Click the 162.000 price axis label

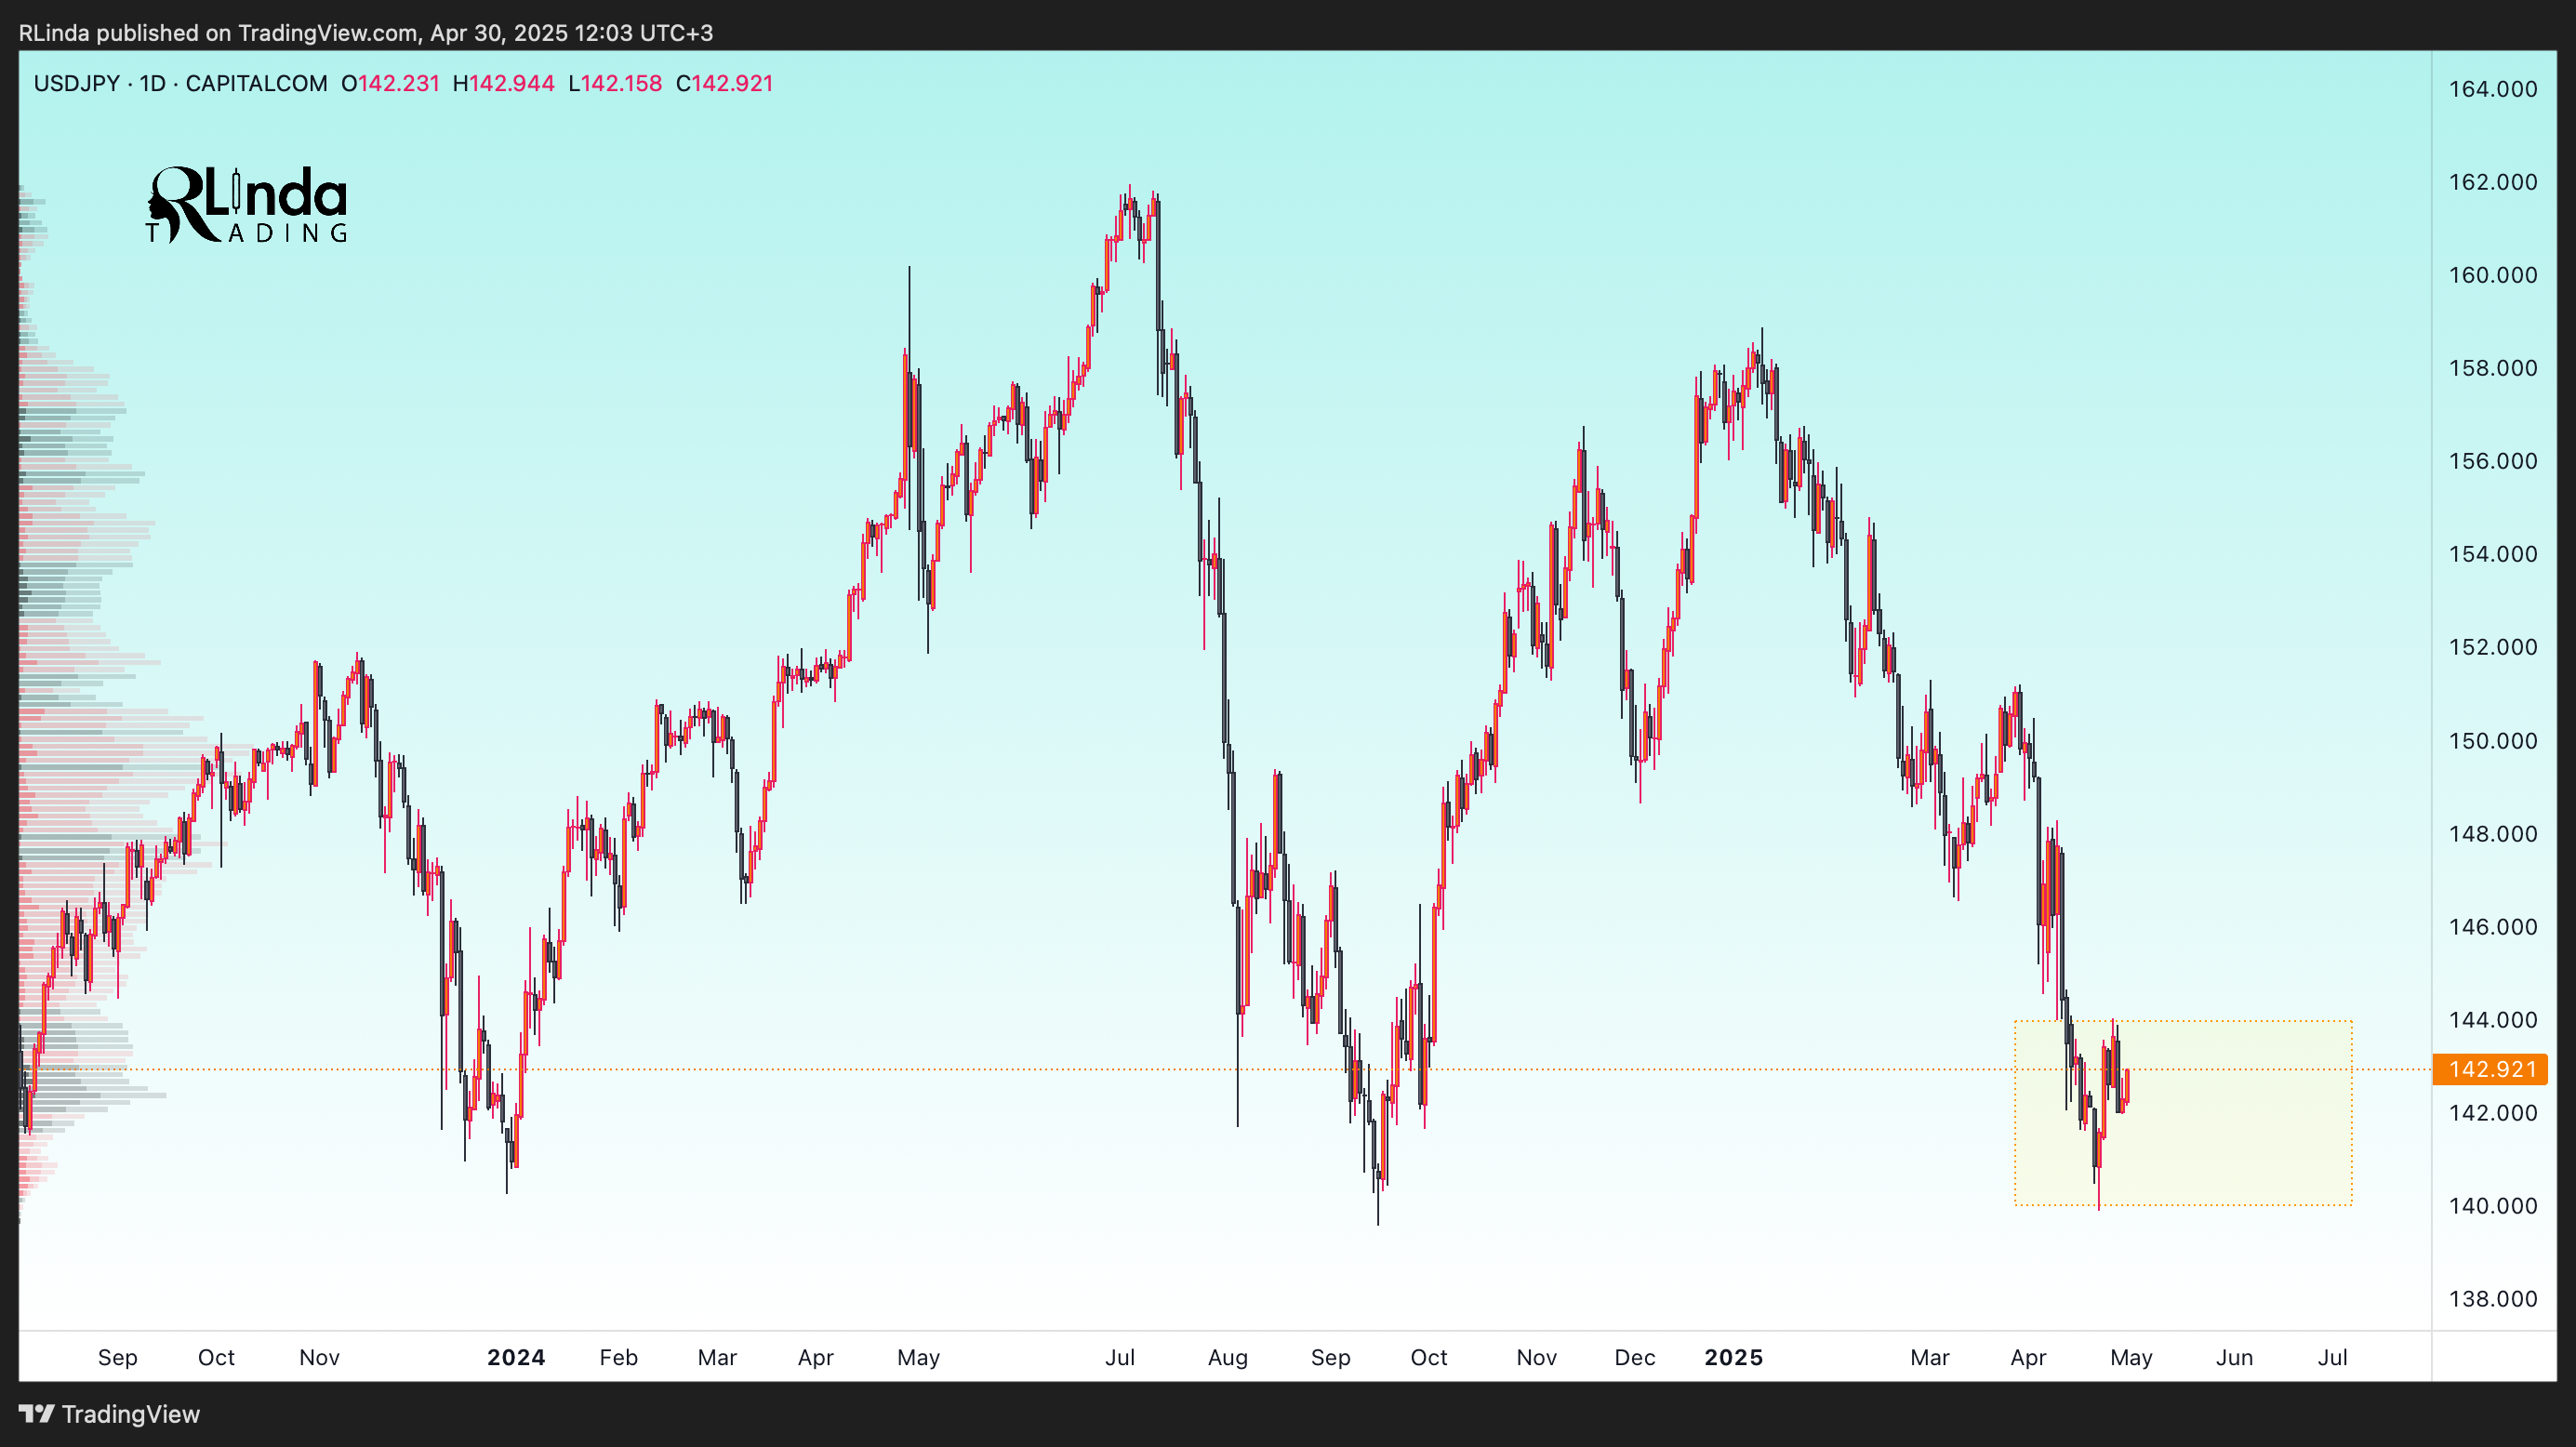click(x=2492, y=182)
